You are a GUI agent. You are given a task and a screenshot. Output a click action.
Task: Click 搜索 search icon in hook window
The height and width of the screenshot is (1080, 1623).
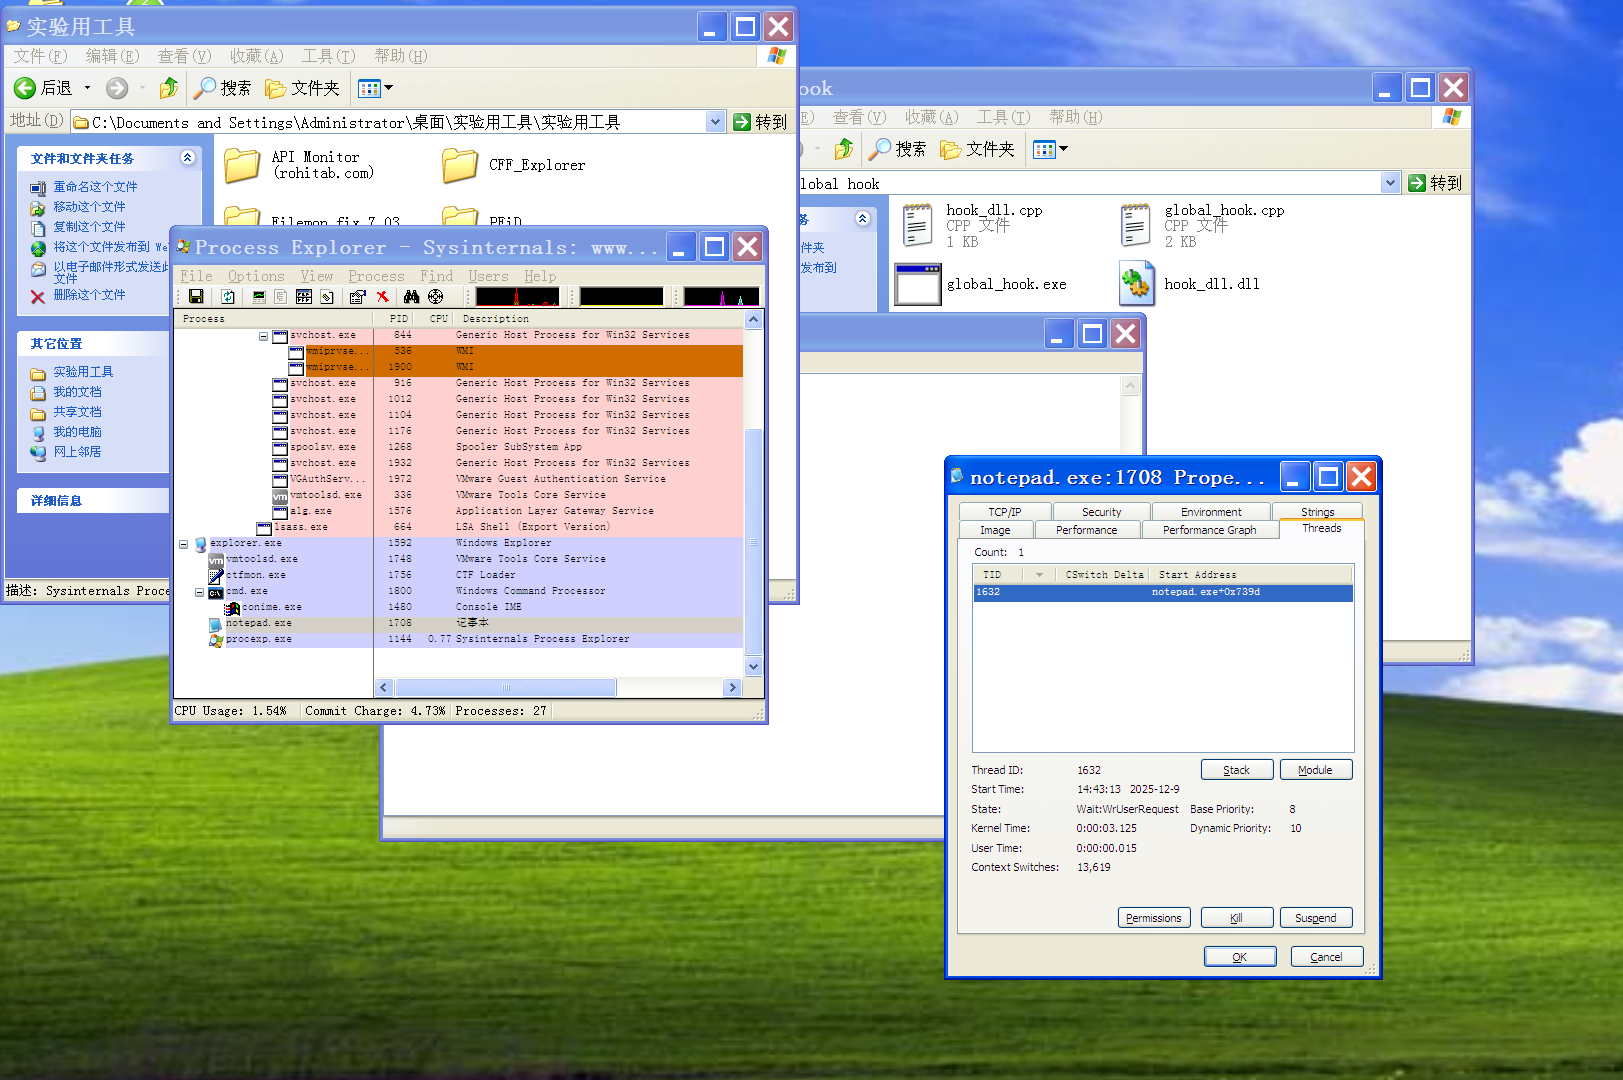[880, 149]
